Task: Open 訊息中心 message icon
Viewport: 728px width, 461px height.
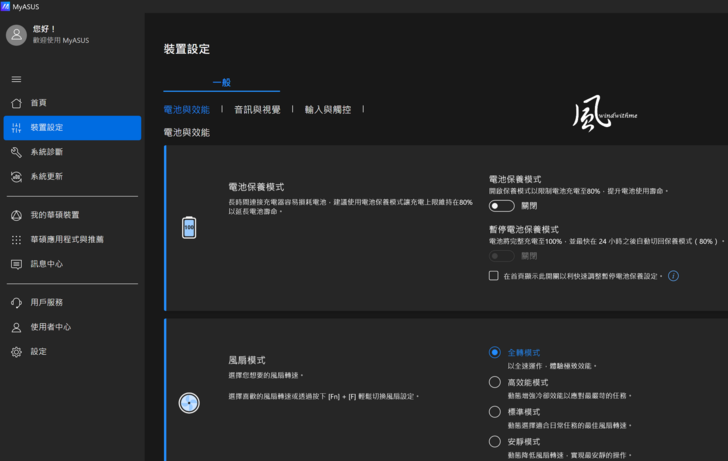Action: pyautogui.click(x=16, y=265)
